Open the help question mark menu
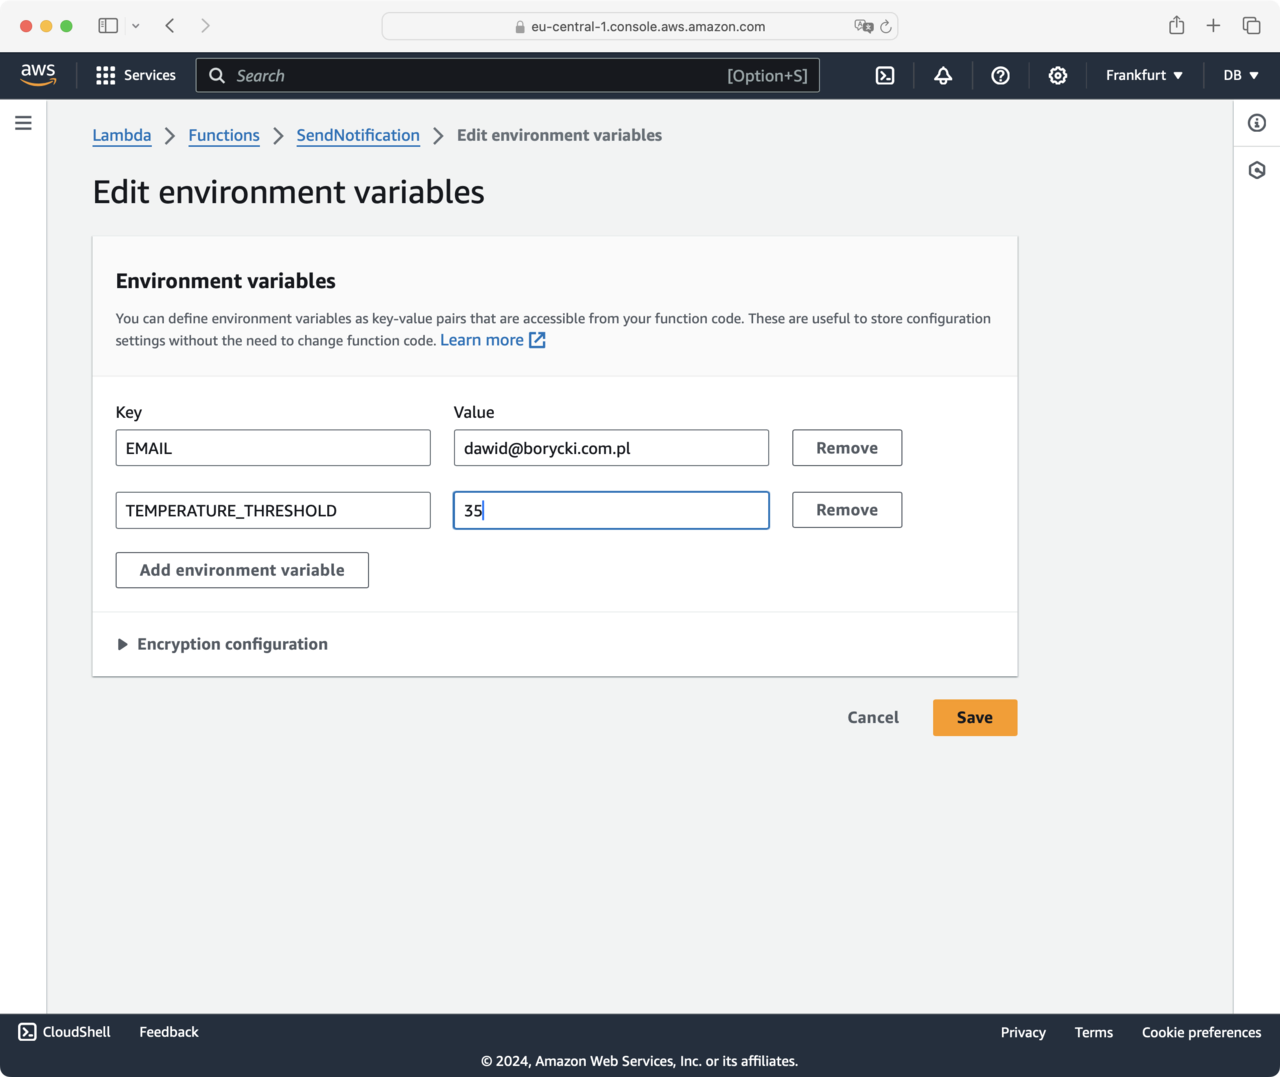The image size is (1280, 1077). click(x=1000, y=76)
